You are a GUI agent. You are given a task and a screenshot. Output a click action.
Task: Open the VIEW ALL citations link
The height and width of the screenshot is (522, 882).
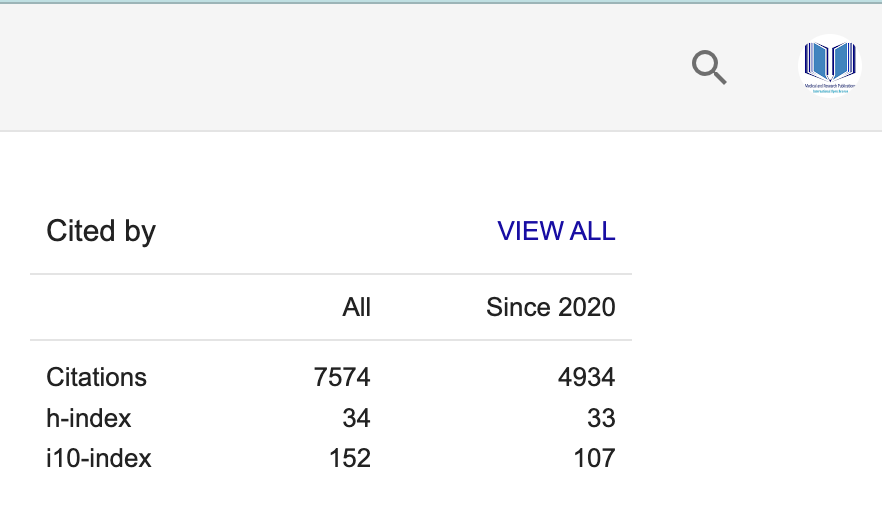pyautogui.click(x=556, y=231)
